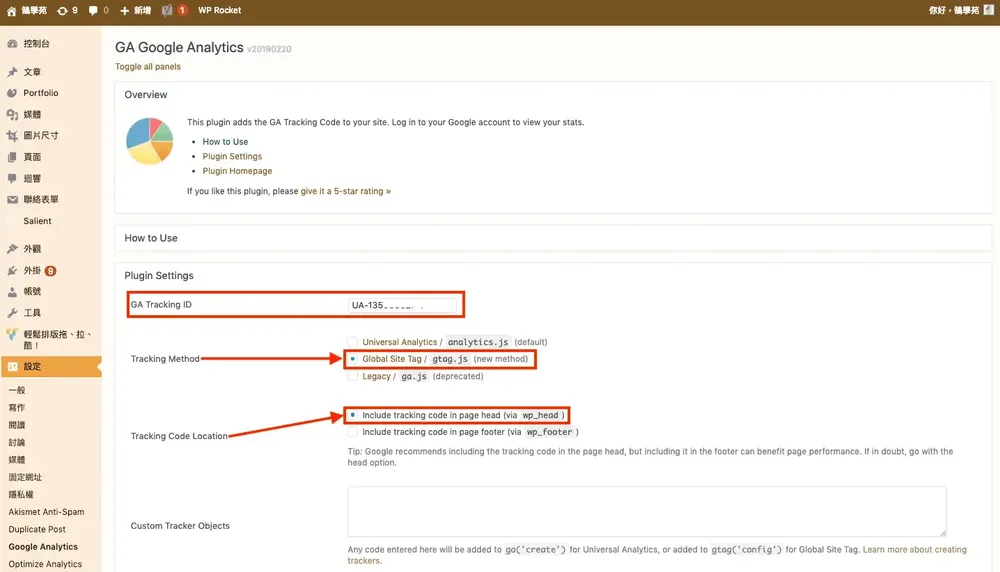Open Google Analytics settings submenu item
The width and height of the screenshot is (1000, 572).
pos(43,547)
